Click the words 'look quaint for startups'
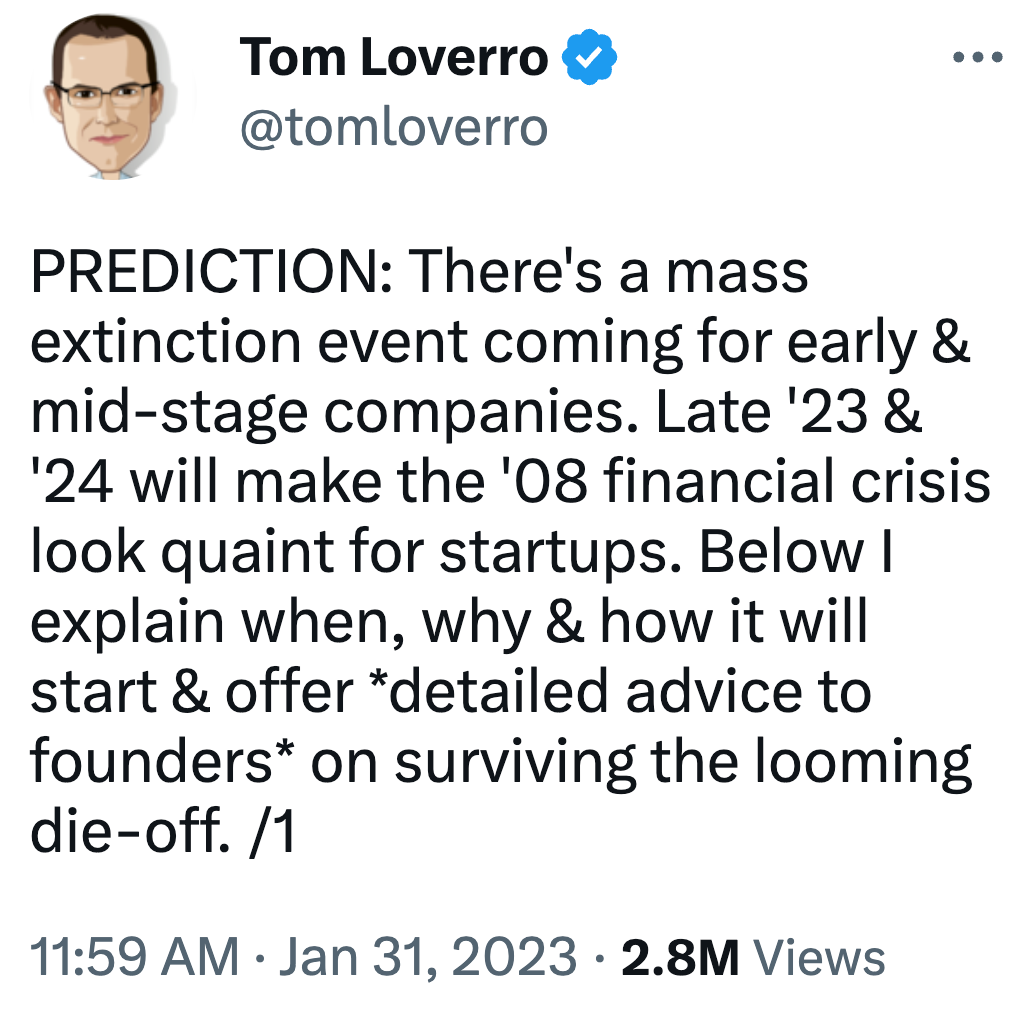Image resolution: width=1018 pixels, height=1018 pixels. 356,554
